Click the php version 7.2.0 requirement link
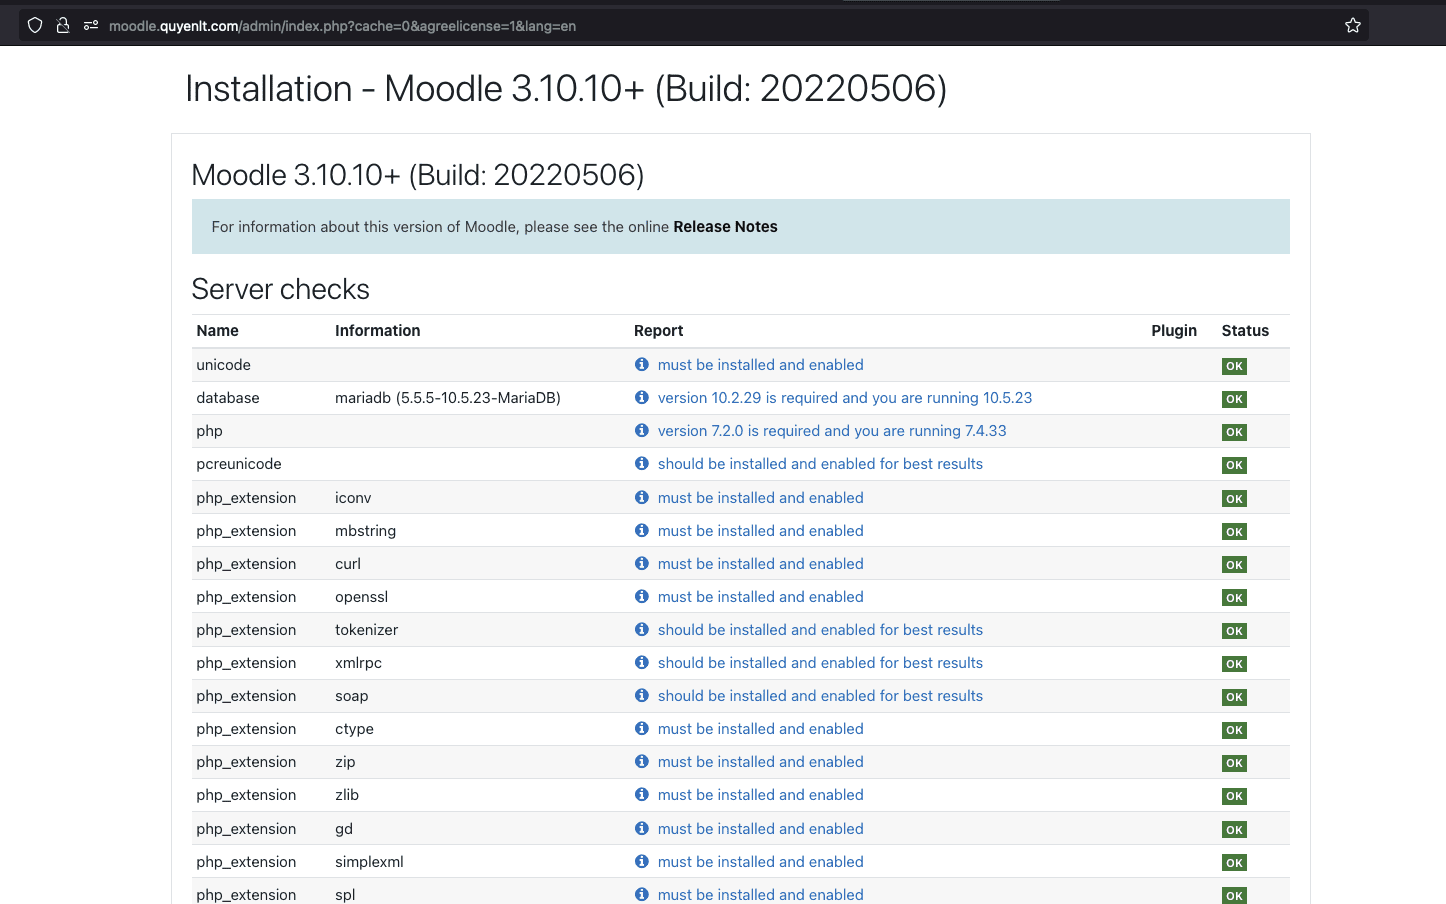Viewport: 1446px width, 904px height. click(831, 431)
